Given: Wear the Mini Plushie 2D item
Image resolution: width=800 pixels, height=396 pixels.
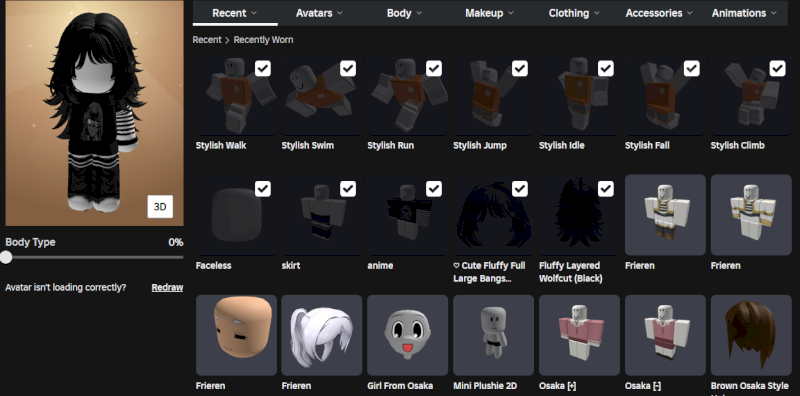Looking at the screenshot, I should pos(493,335).
